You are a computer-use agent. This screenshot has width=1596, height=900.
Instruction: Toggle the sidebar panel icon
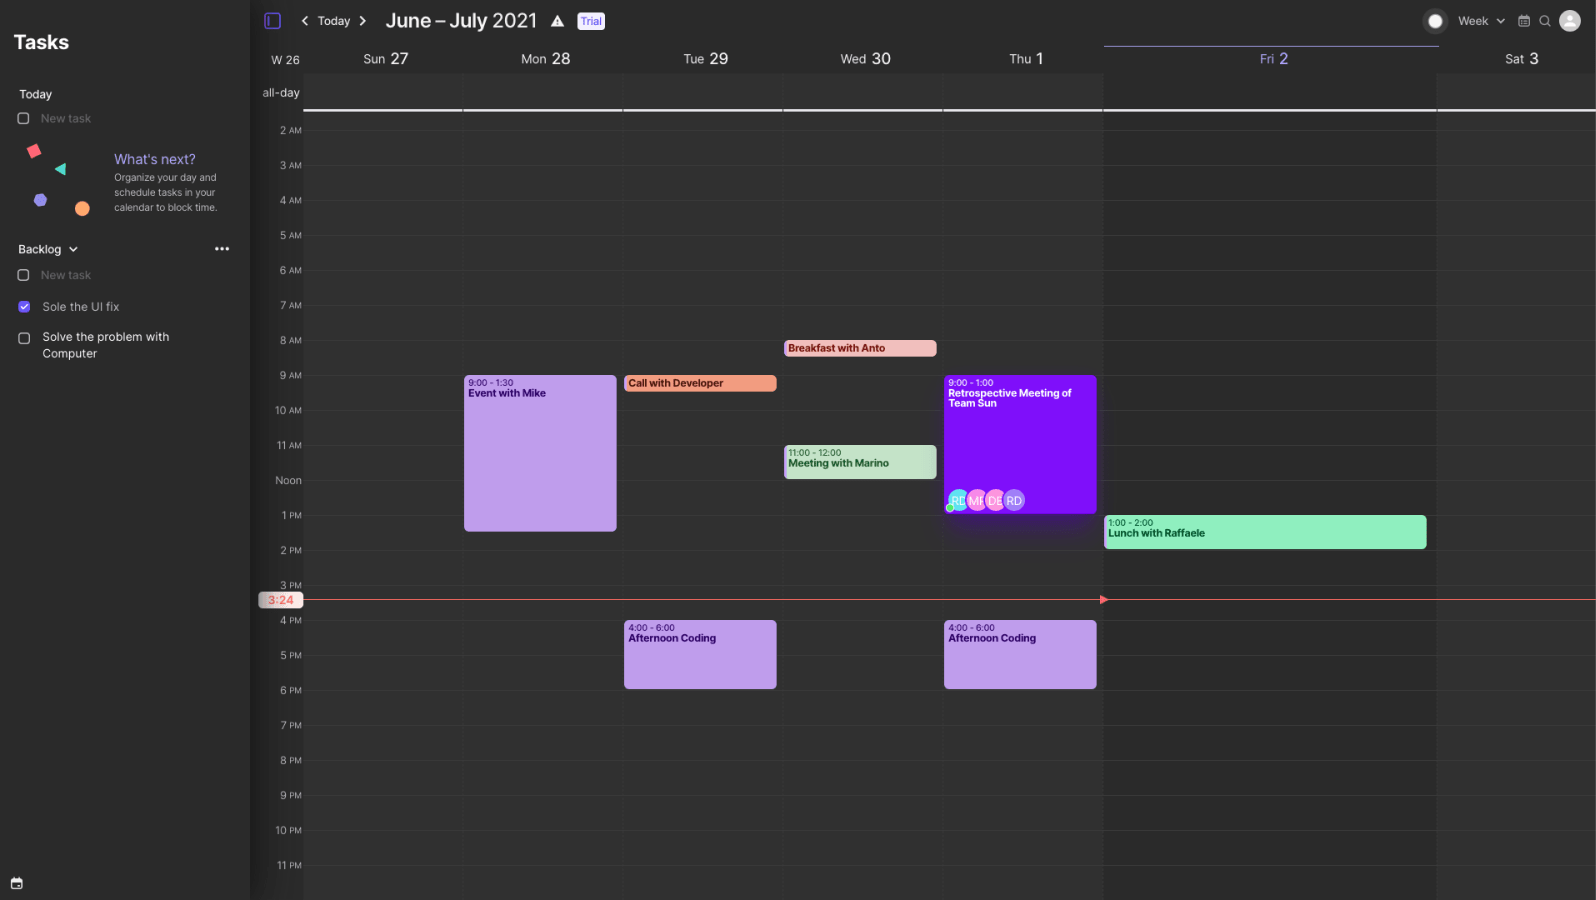click(x=272, y=21)
